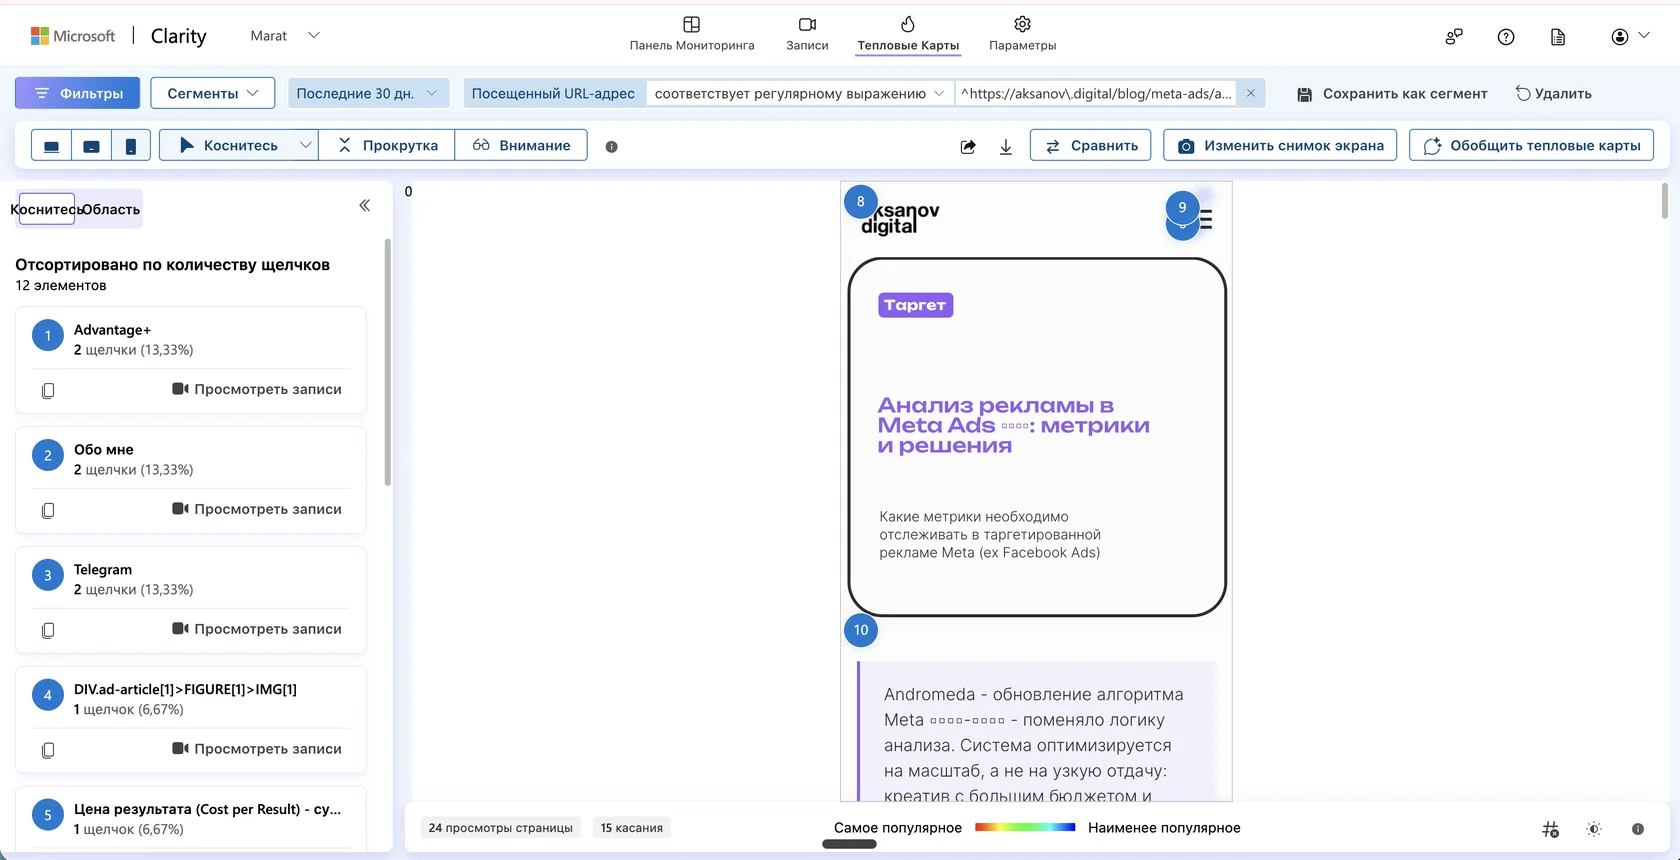
Task: Collapse the side panel with double chevron
Action: click(365, 205)
